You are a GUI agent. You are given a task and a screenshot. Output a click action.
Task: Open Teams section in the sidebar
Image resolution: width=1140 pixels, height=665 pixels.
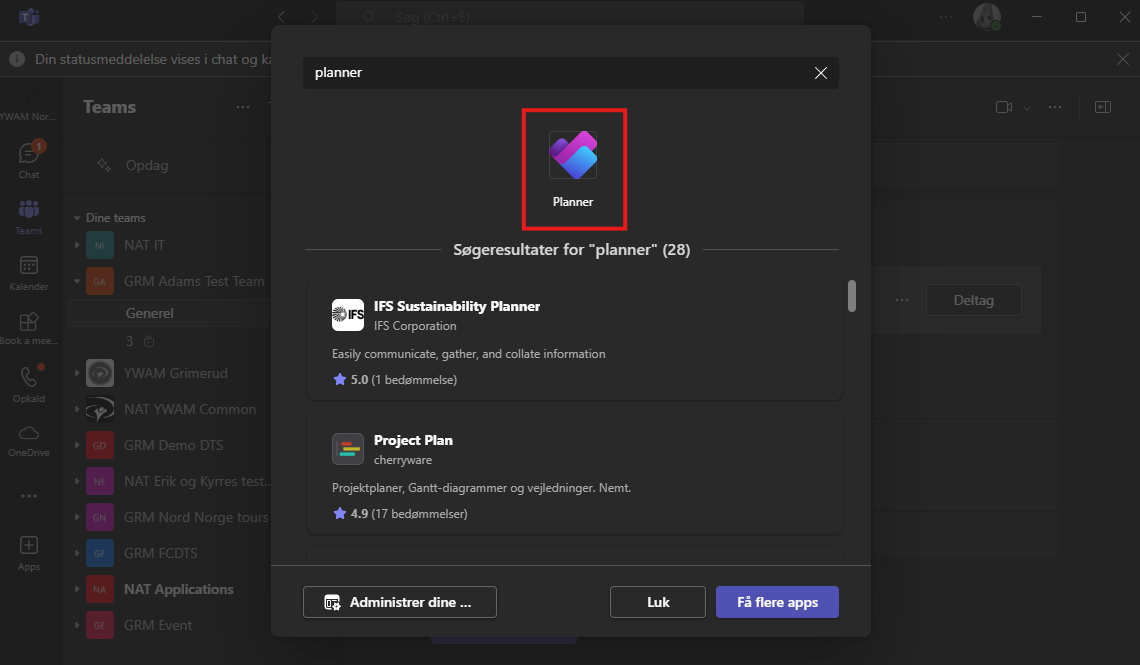[x=29, y=217]
